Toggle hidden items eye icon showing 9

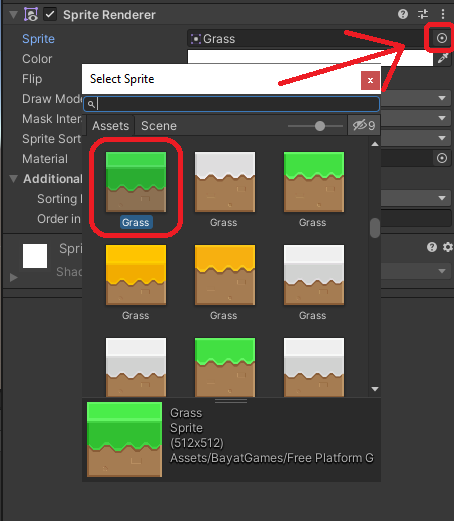click(x=364, y=126)
